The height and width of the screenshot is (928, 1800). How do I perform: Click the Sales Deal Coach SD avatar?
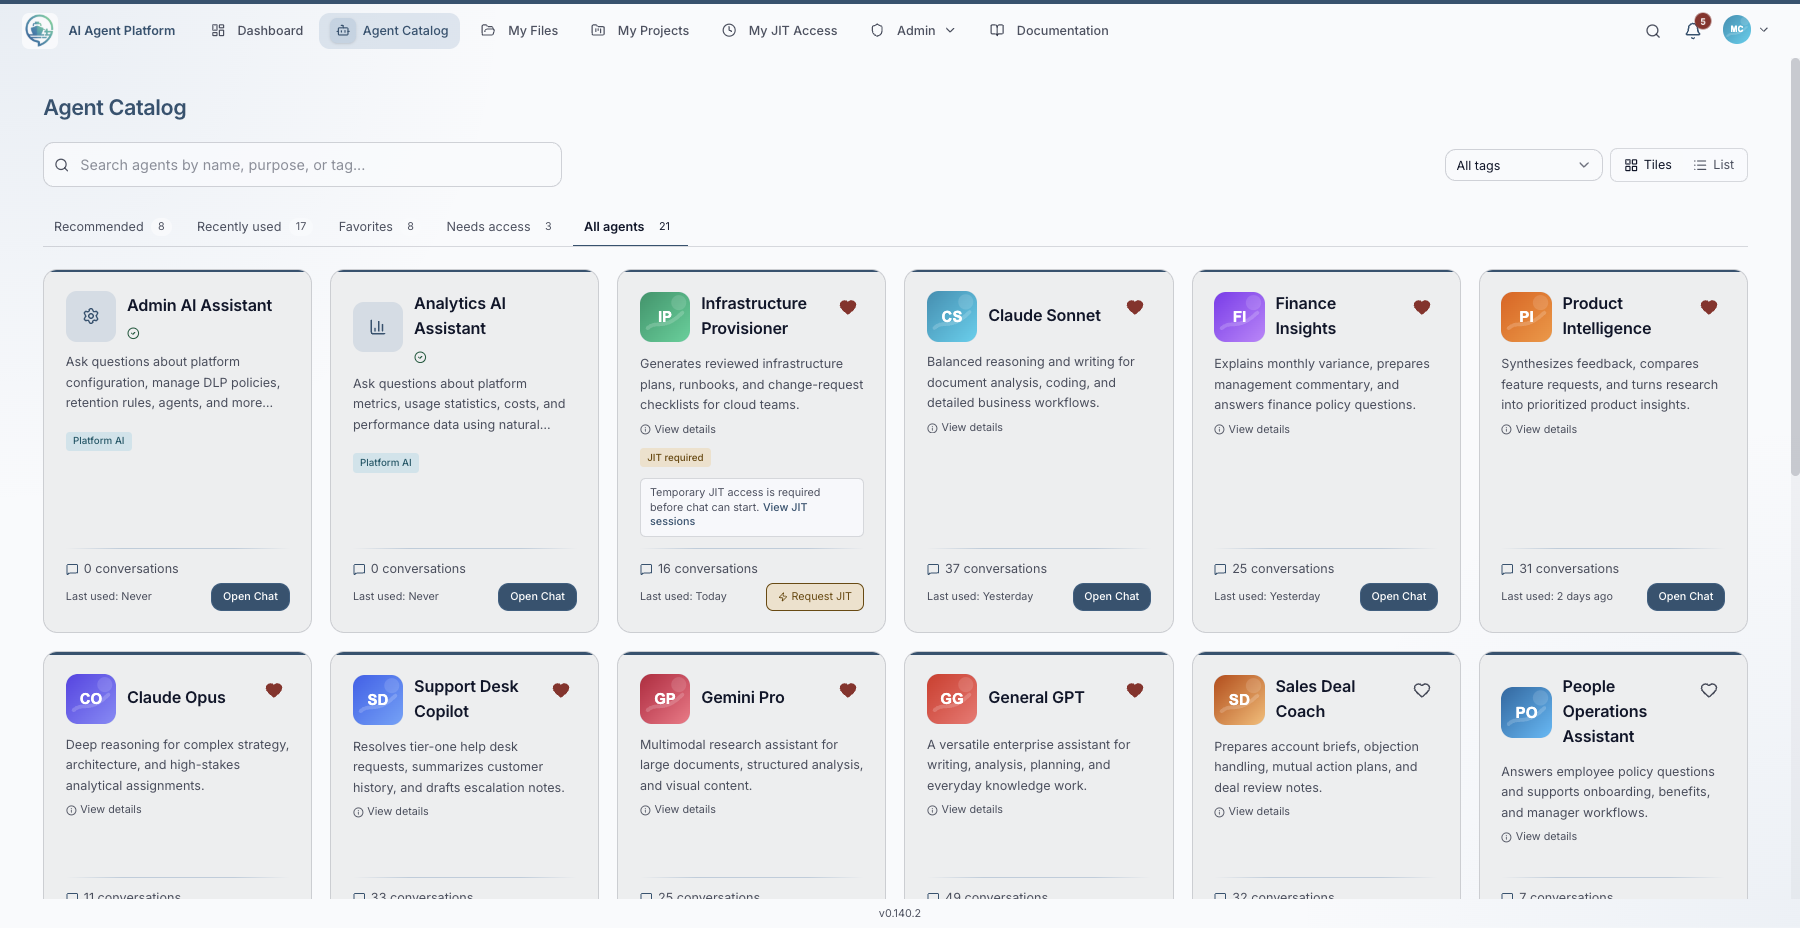tap(1239, 700)
